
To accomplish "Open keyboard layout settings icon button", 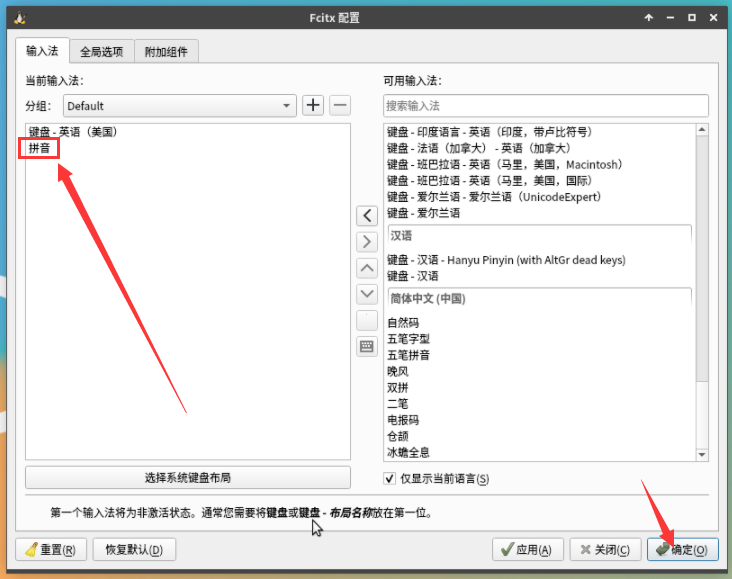I will (367, 346).
